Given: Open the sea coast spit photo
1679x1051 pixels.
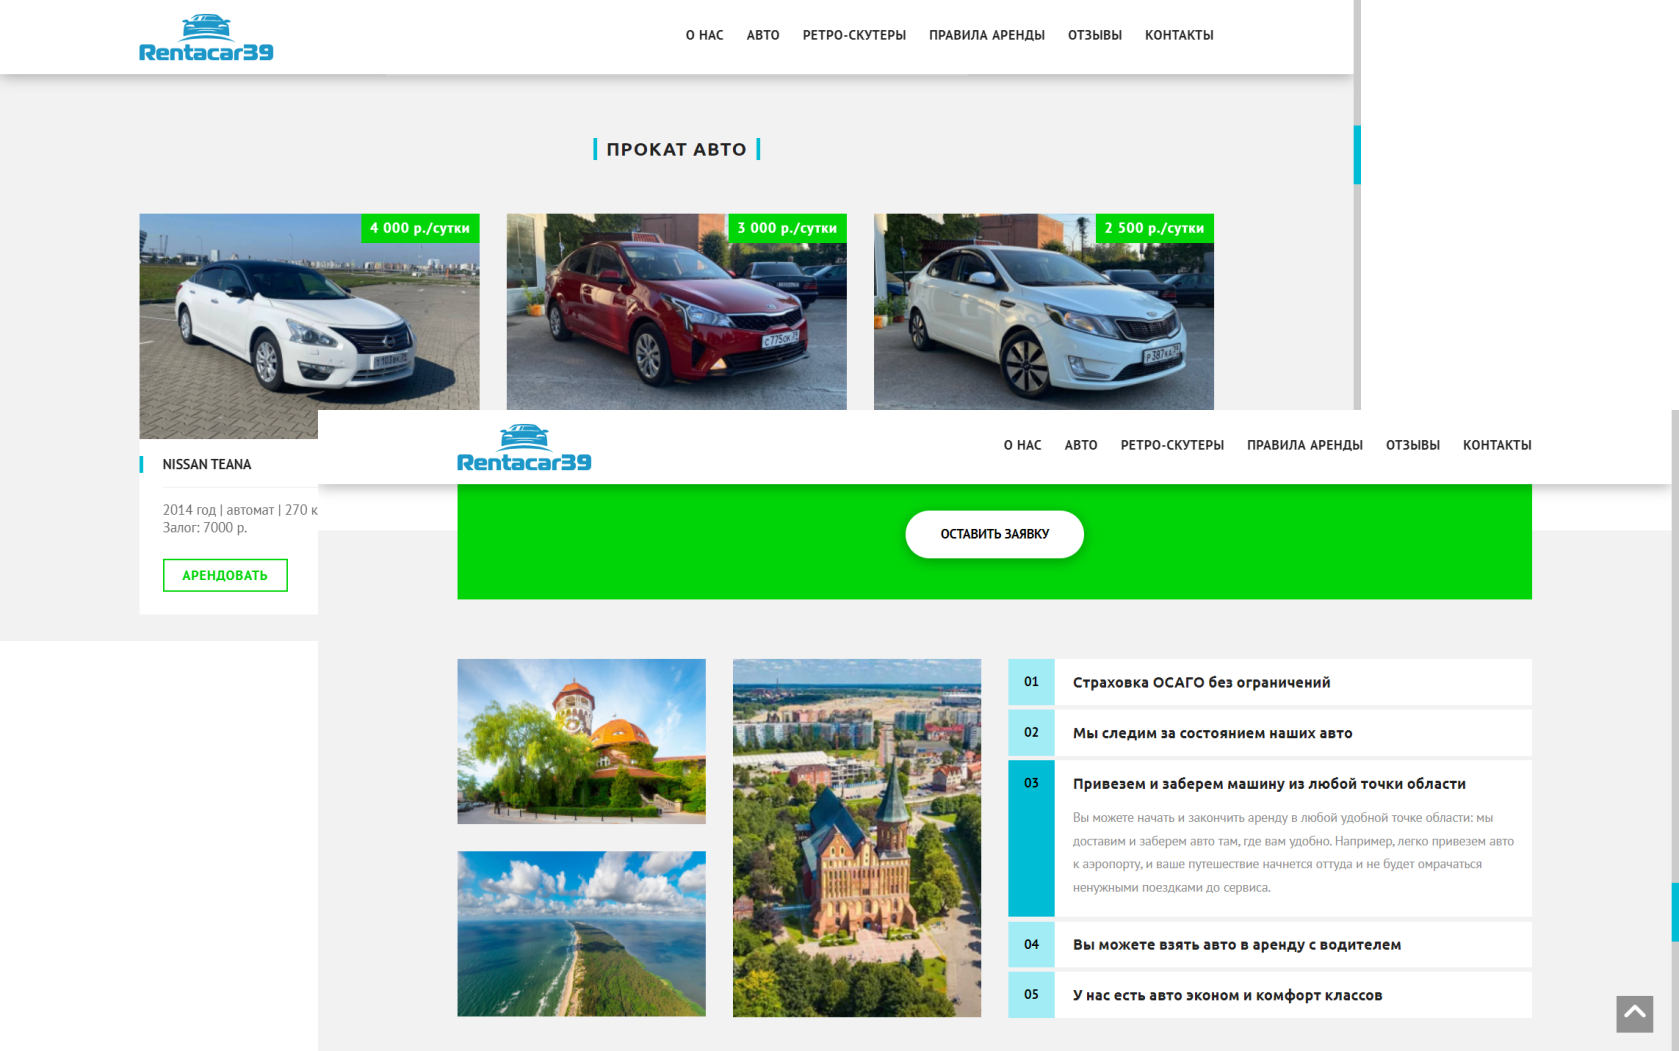Looking at the screenshot, I should tap(581, 933).
